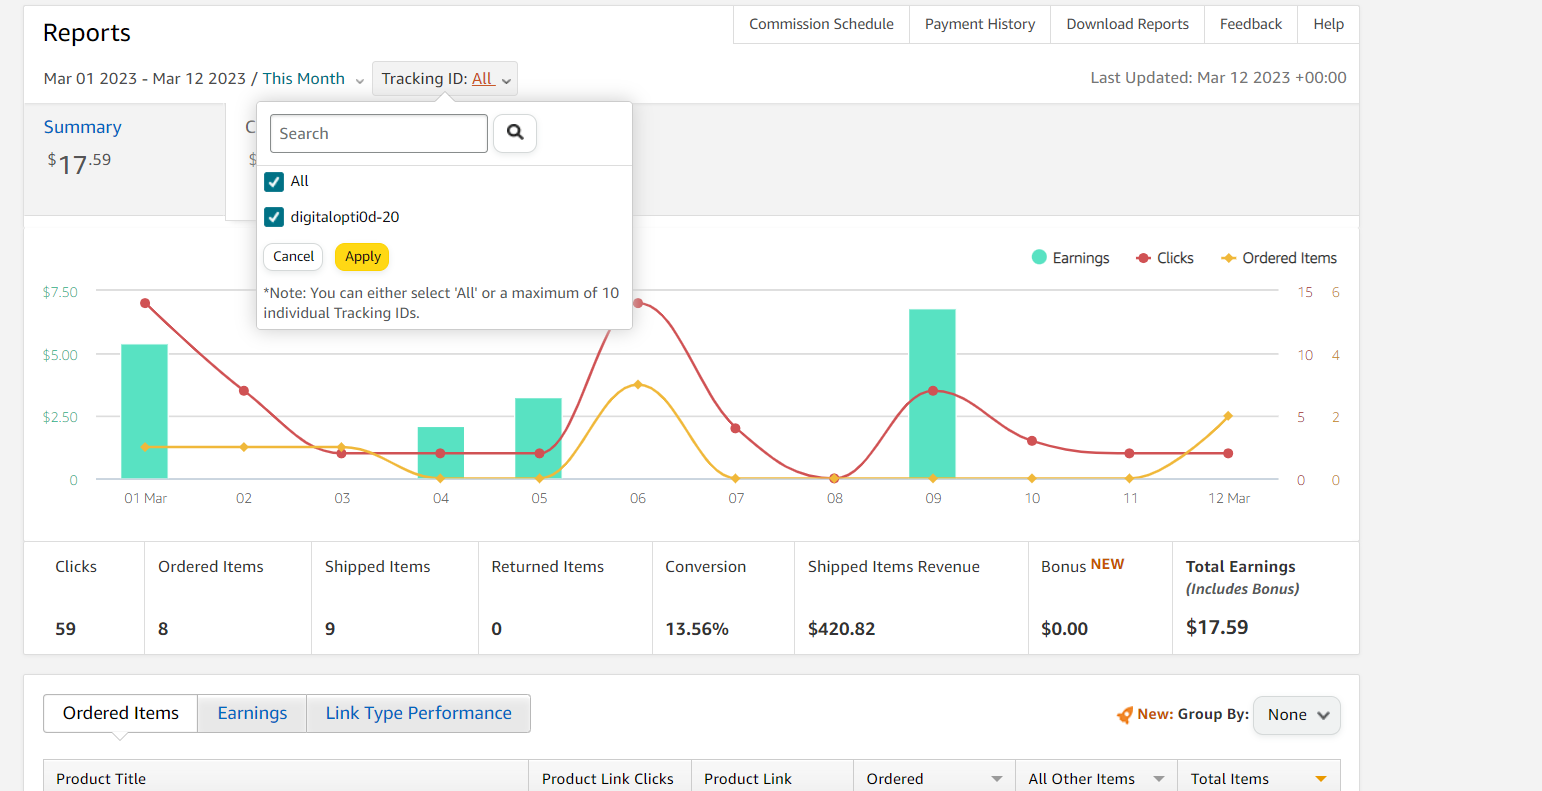The width and height of the screenshot is (1542, 791).
Task: Click the 05 earnings bar in chart
Action: click(538, 439)
